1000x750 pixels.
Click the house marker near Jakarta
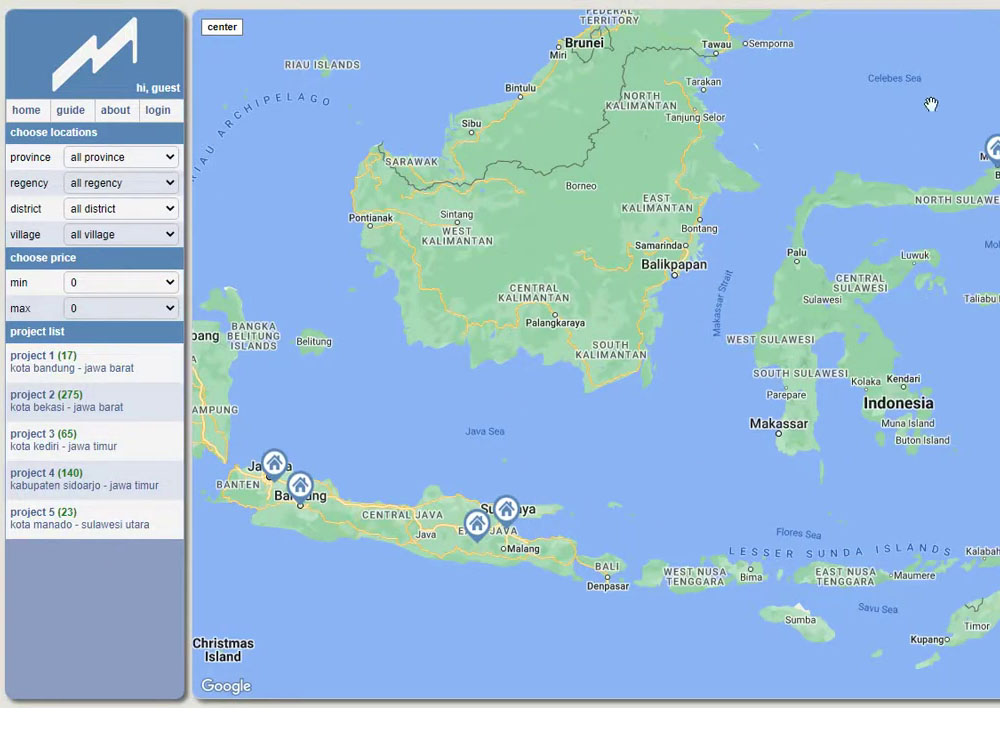[x=275, y=464]
